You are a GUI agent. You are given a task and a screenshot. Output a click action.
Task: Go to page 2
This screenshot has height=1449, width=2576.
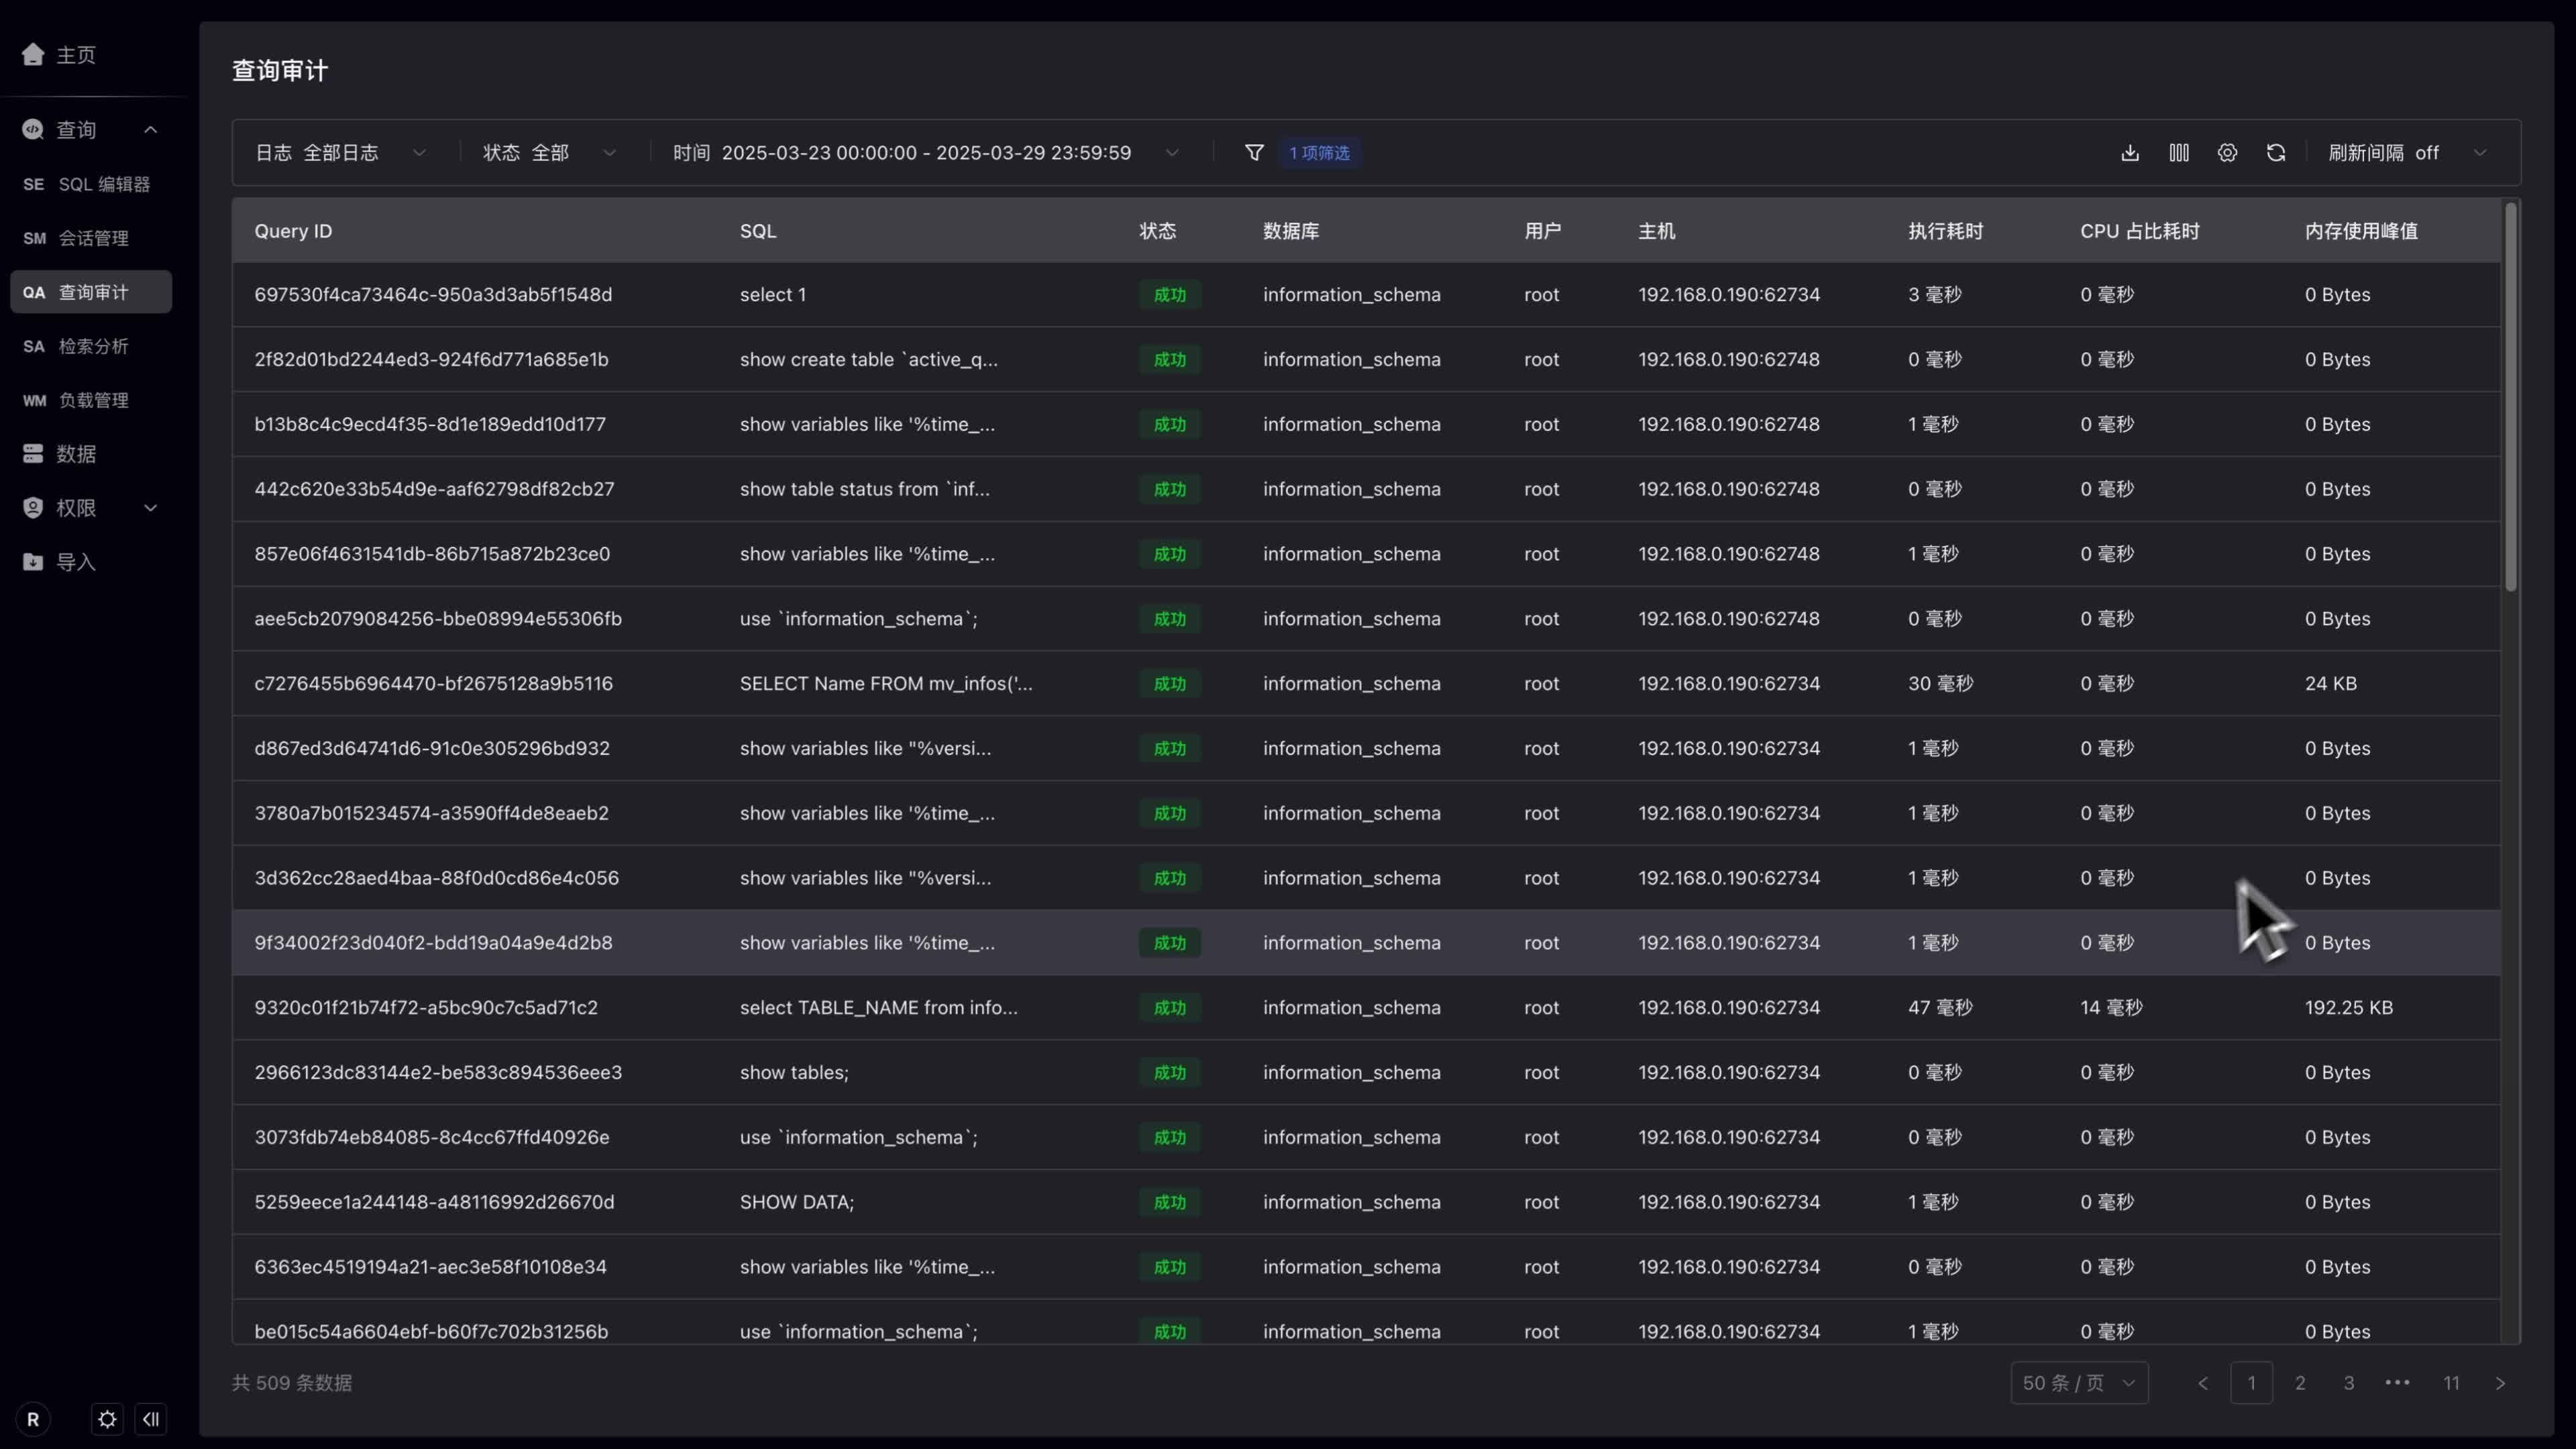pos(2300,1383)
